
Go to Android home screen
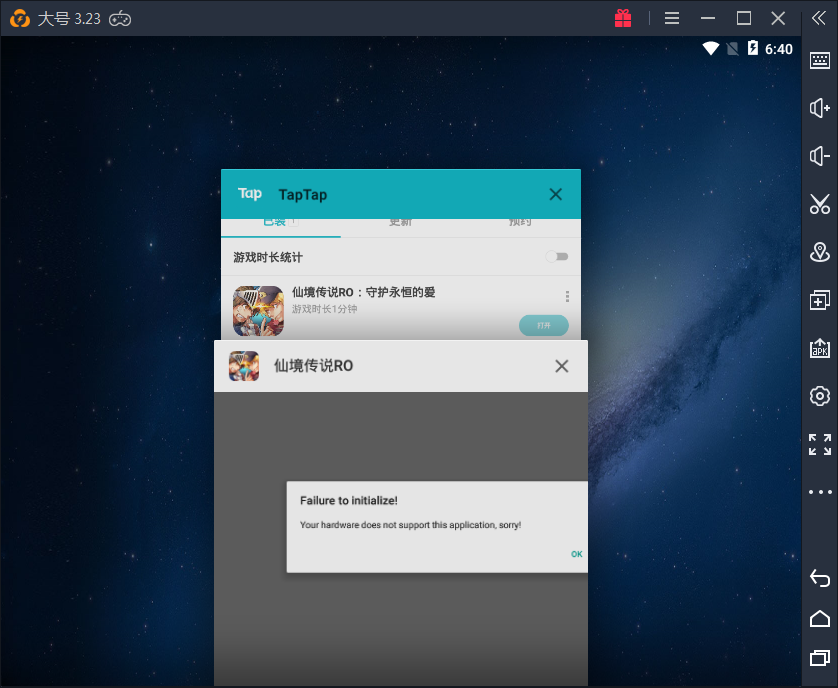[x=820, y=618]
